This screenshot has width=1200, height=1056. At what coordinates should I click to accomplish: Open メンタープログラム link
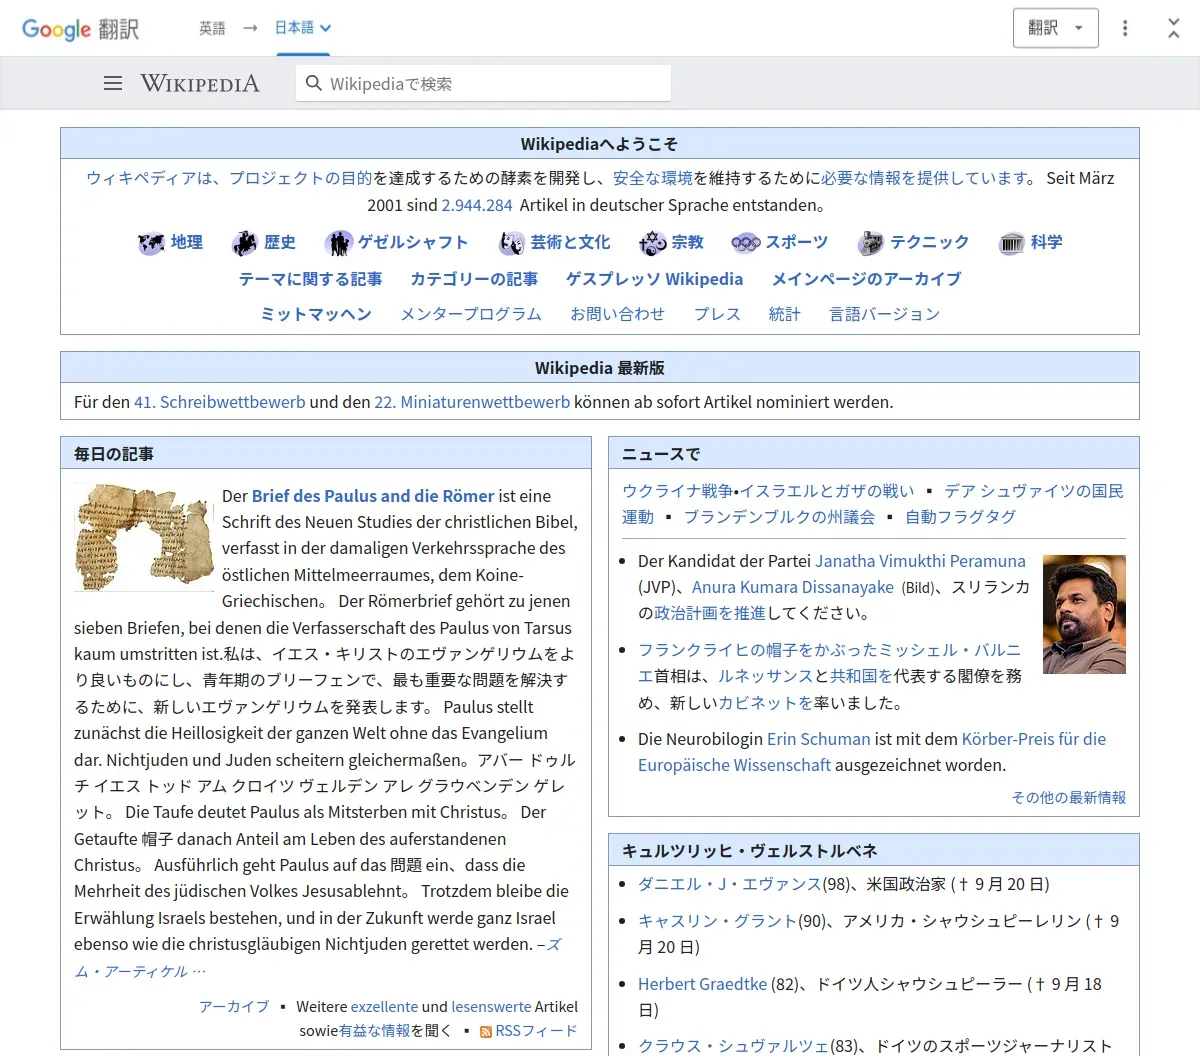(471, 314)
